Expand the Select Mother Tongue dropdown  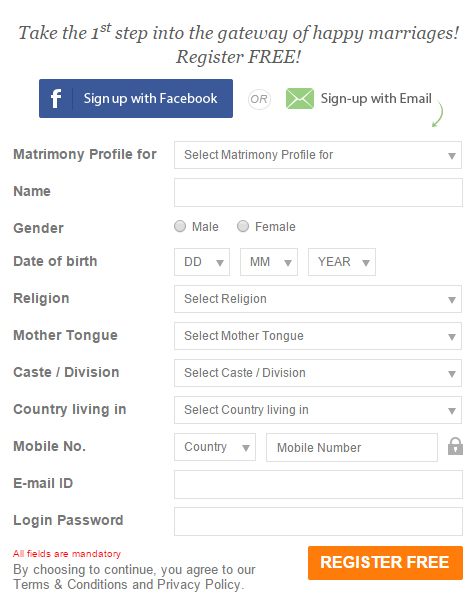318,336
